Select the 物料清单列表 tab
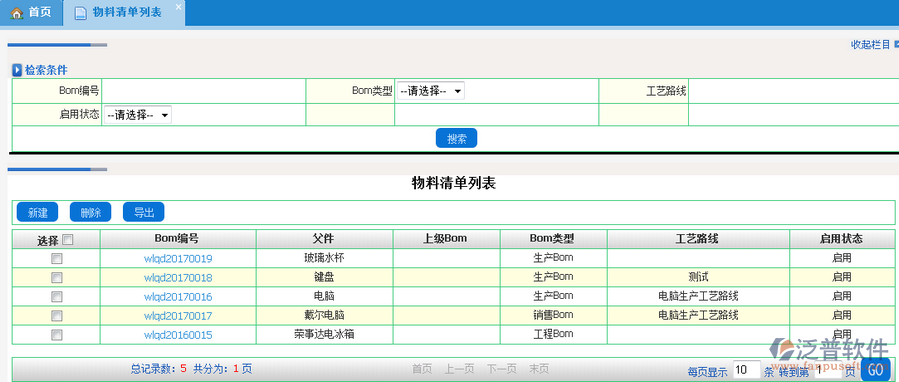This screenshot has height=382, width=899. [x=124, y=13]
